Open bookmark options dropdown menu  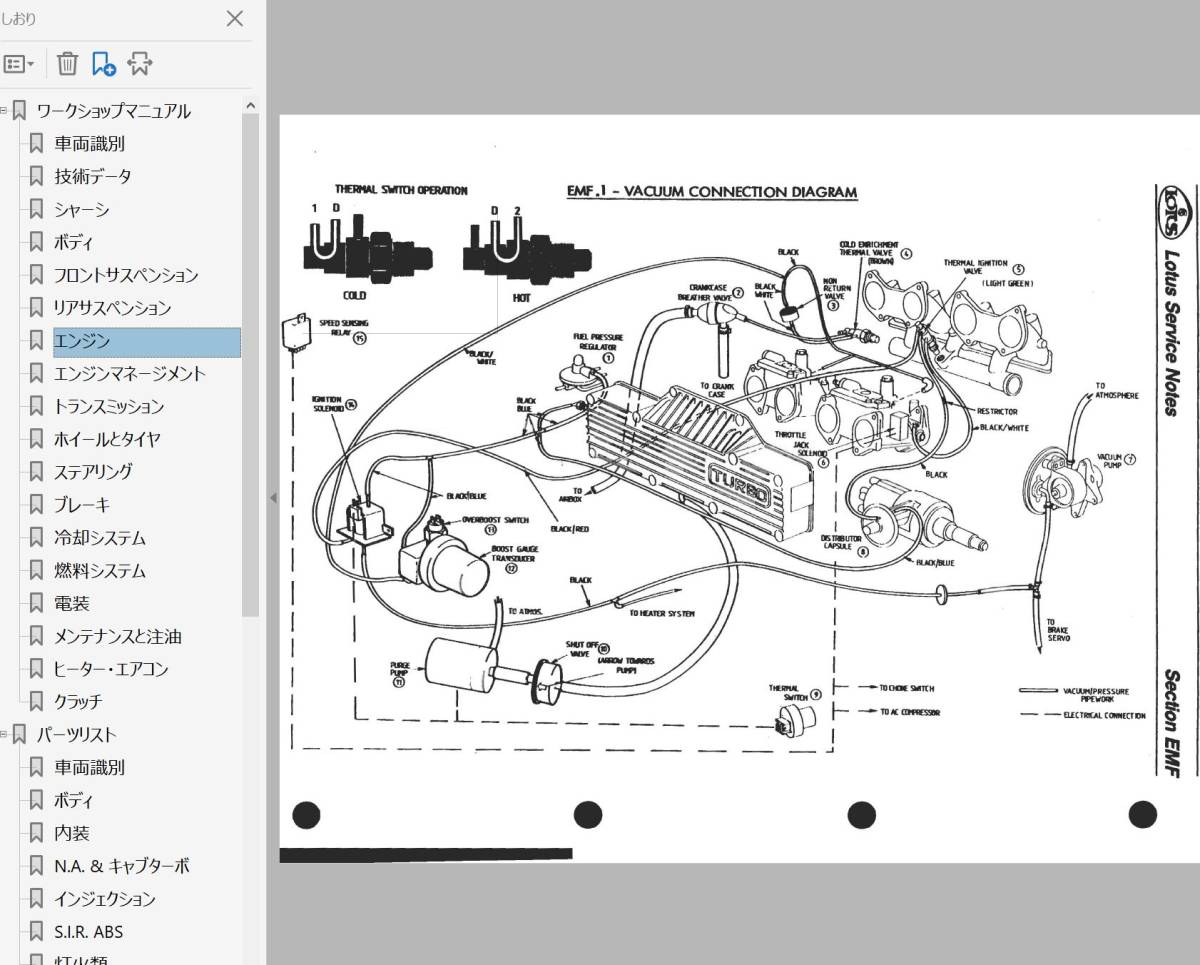(19, 64)
